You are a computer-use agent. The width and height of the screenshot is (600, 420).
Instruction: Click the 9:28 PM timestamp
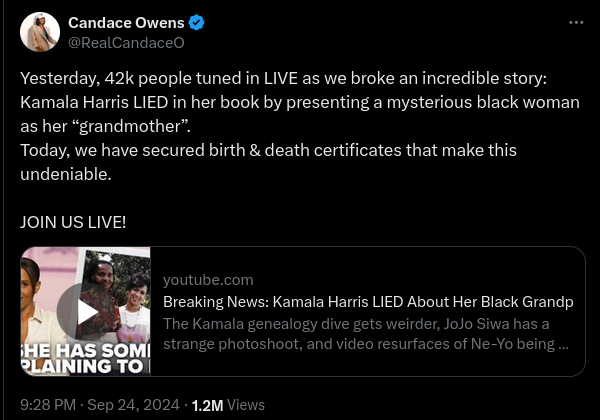tap(48, 405)
